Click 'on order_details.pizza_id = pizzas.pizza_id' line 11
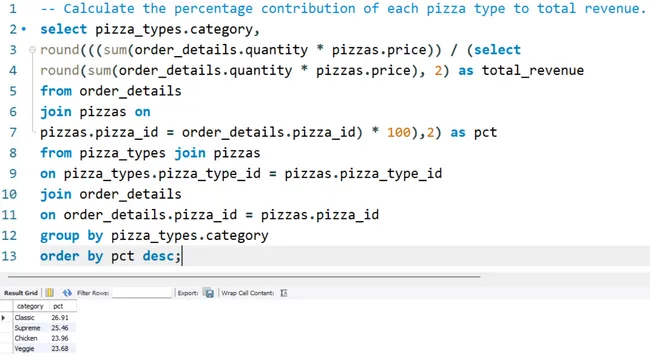 209,215
